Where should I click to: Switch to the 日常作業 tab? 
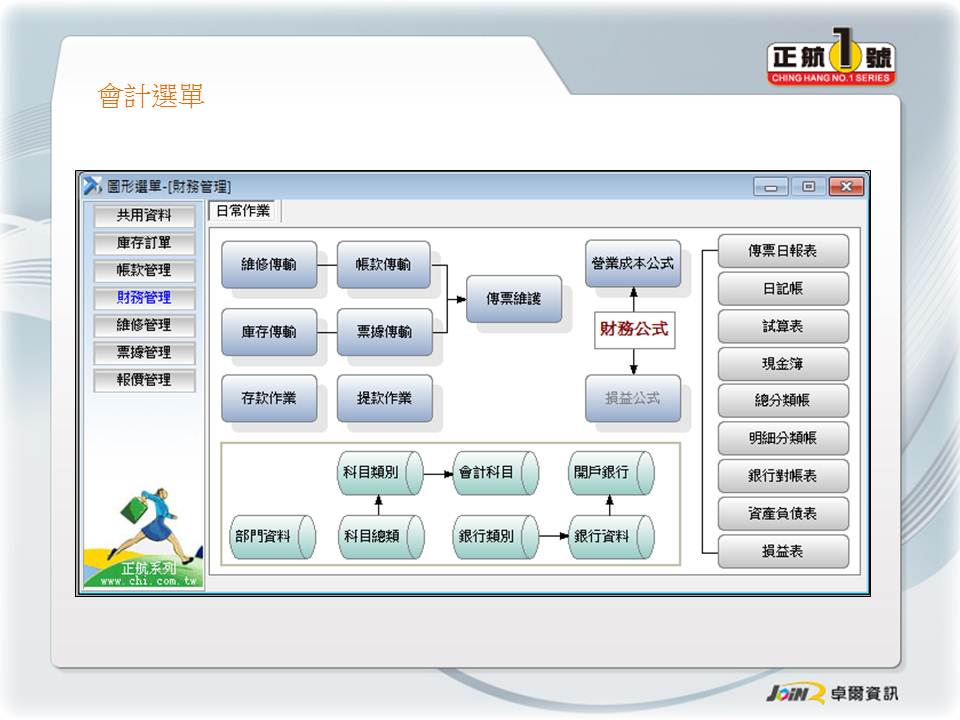(x=244, y=211)
